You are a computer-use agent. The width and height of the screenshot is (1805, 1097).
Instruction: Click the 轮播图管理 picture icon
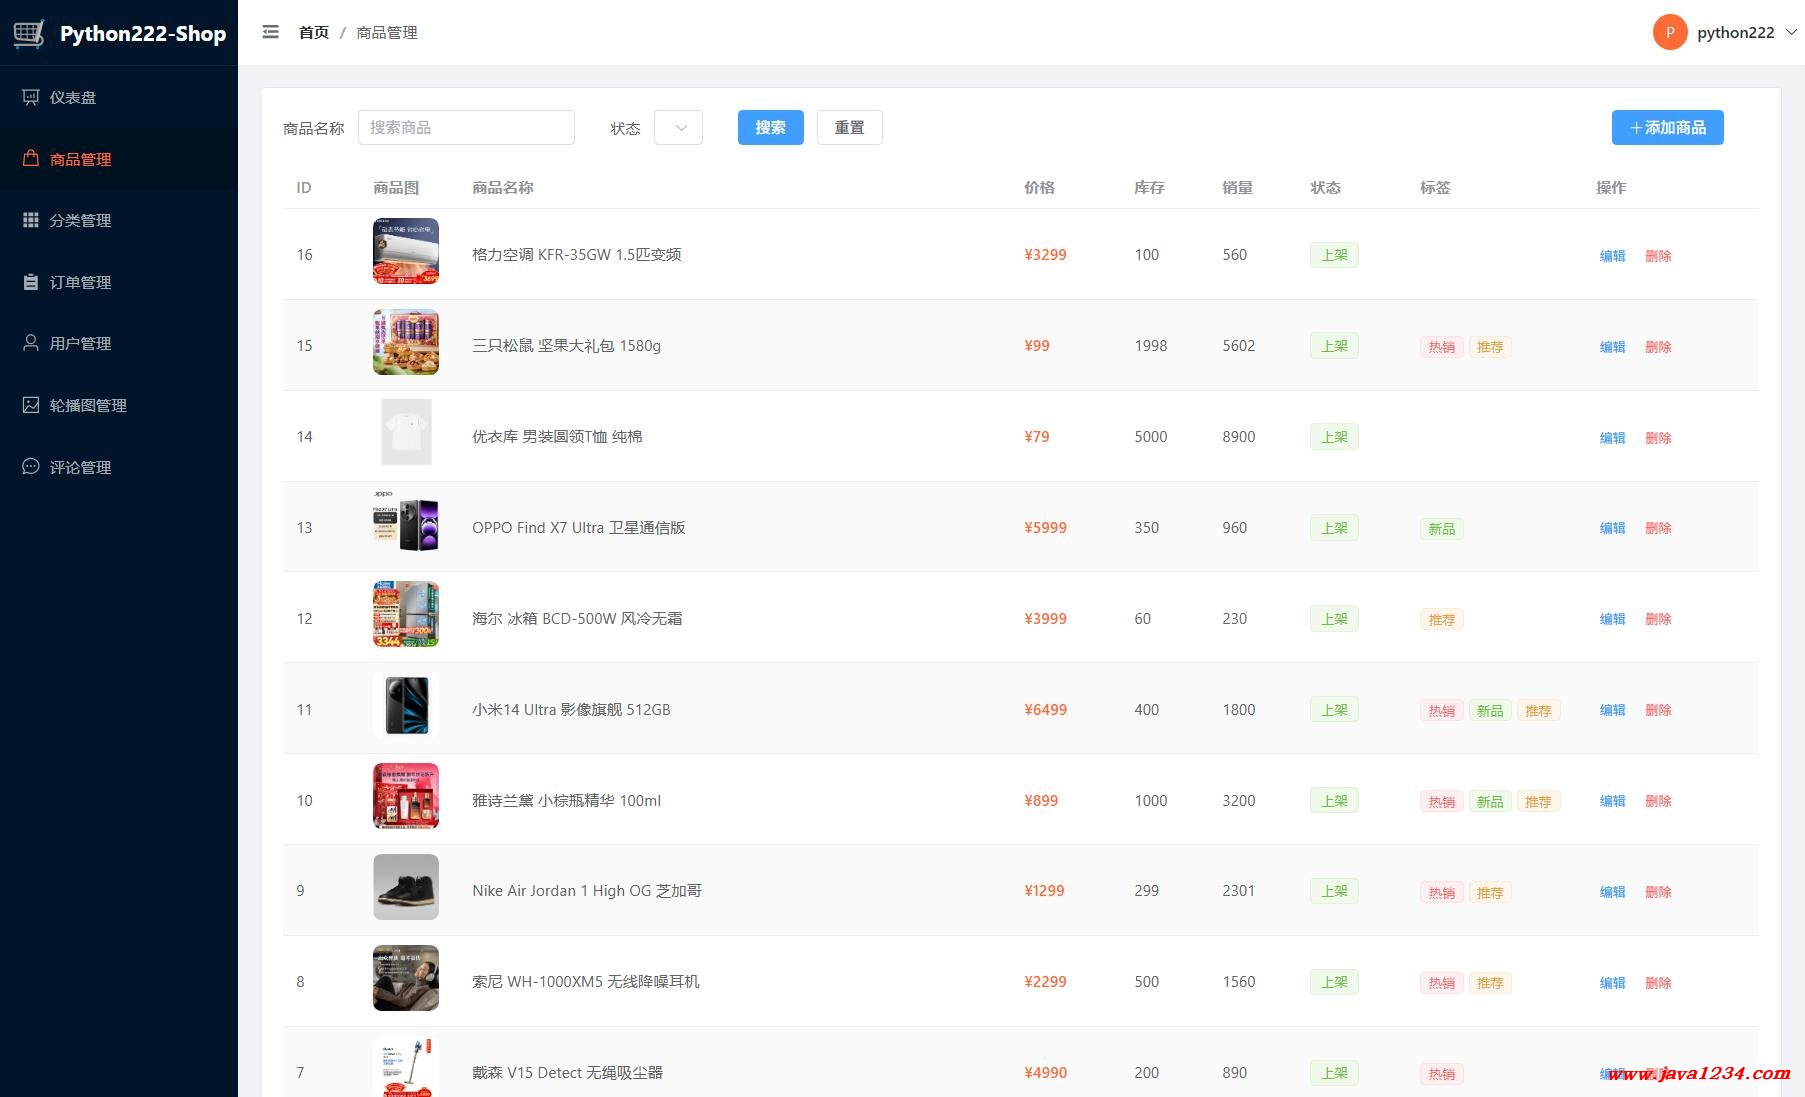(x=31, y=405)
